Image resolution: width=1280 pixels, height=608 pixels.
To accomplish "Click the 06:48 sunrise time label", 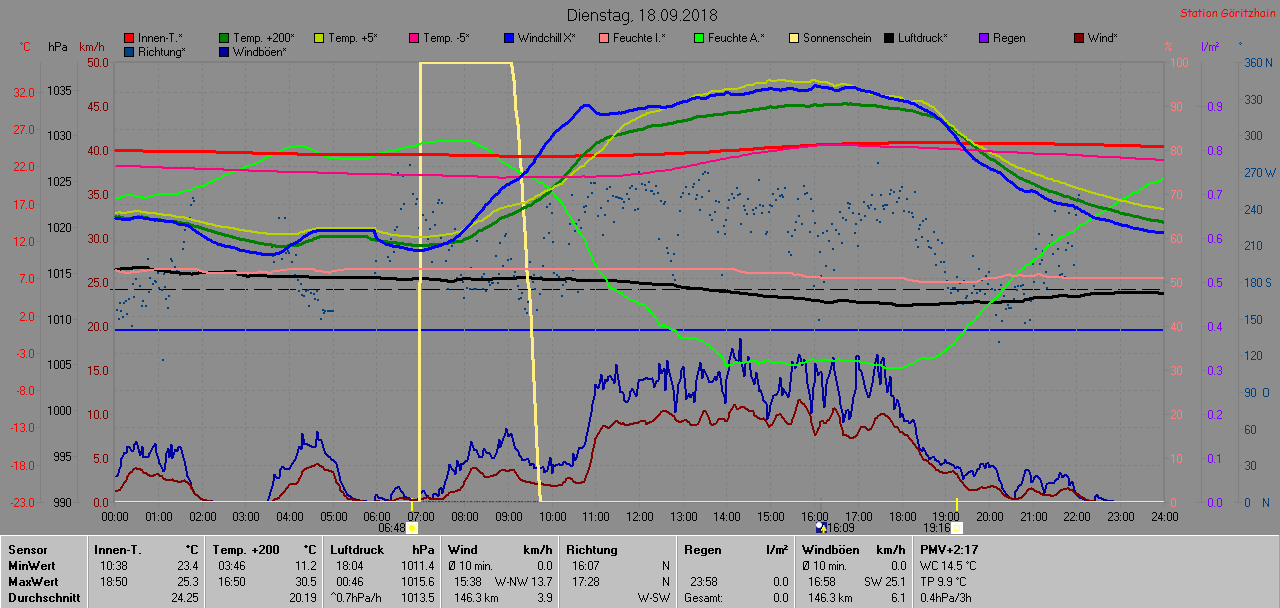I will [391, 528].
